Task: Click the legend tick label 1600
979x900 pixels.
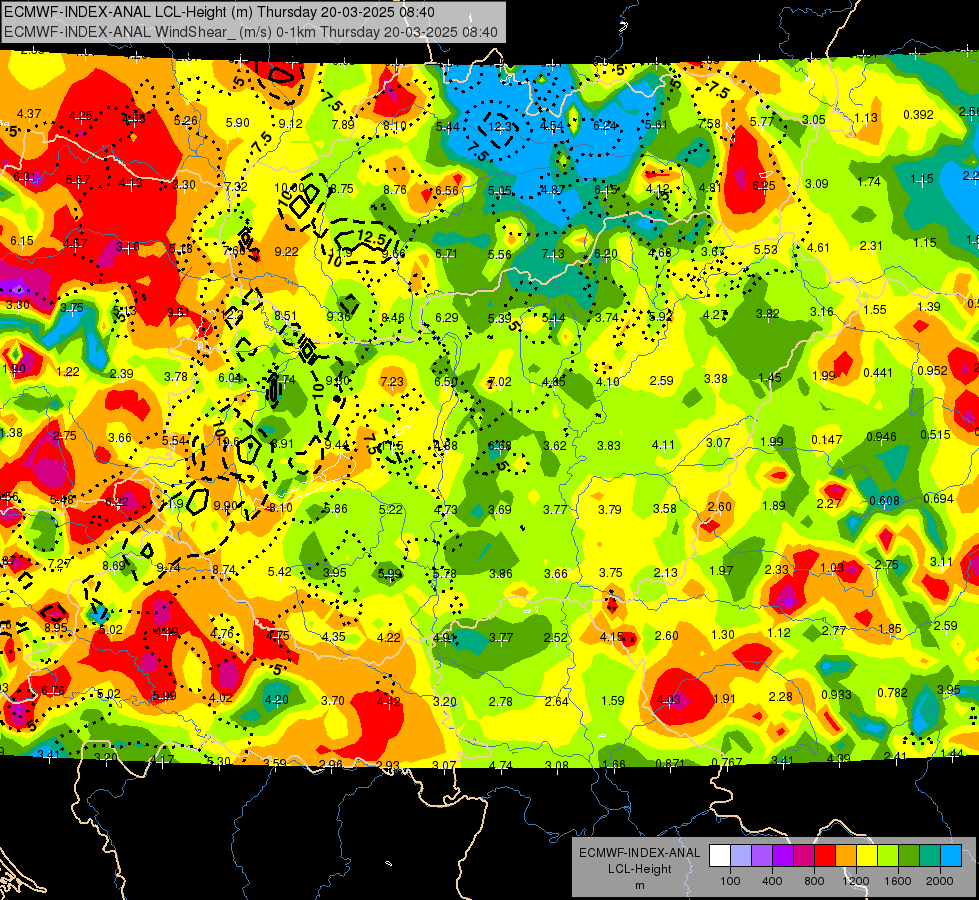Action: point(898,881)
